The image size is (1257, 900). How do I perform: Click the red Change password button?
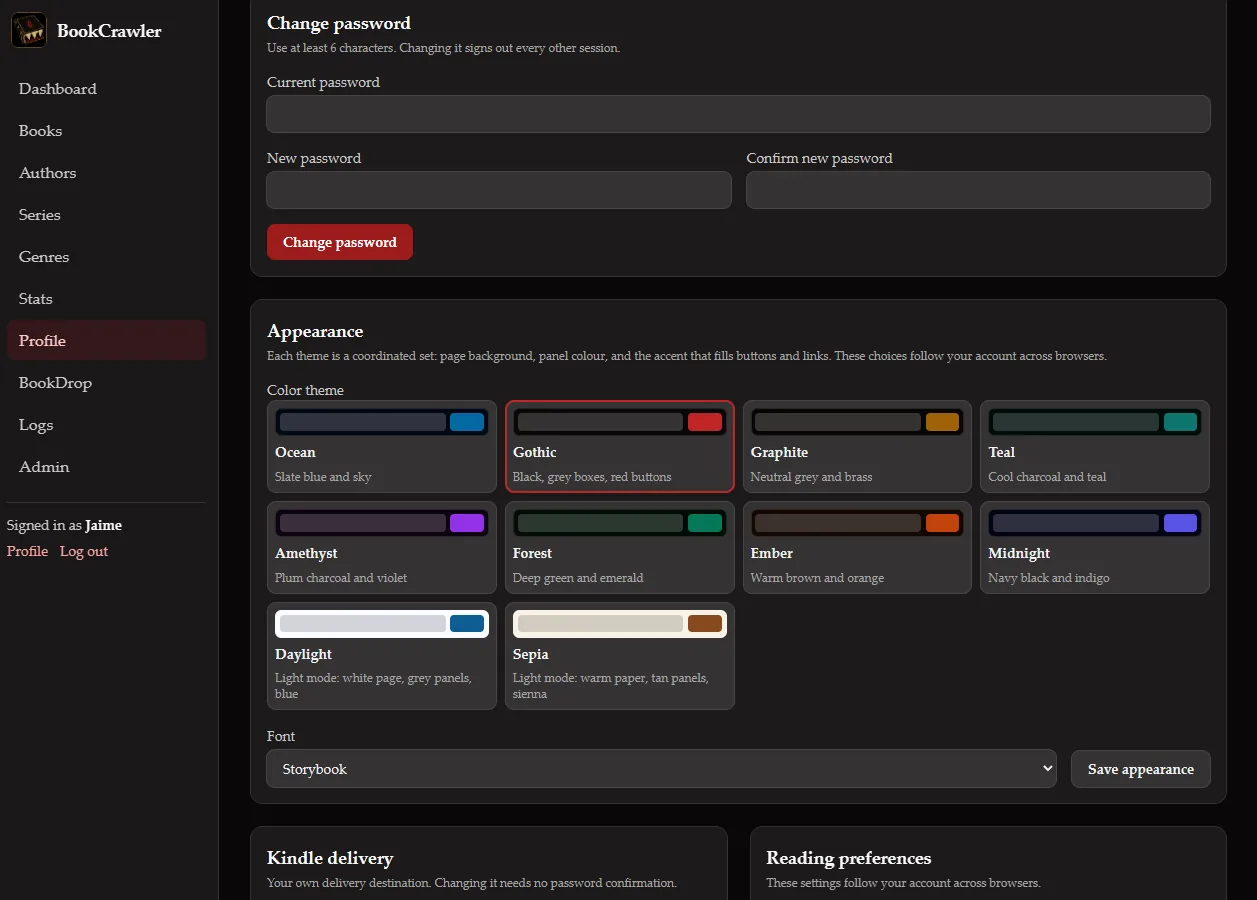pyautogui.click(x=340, y=242)
